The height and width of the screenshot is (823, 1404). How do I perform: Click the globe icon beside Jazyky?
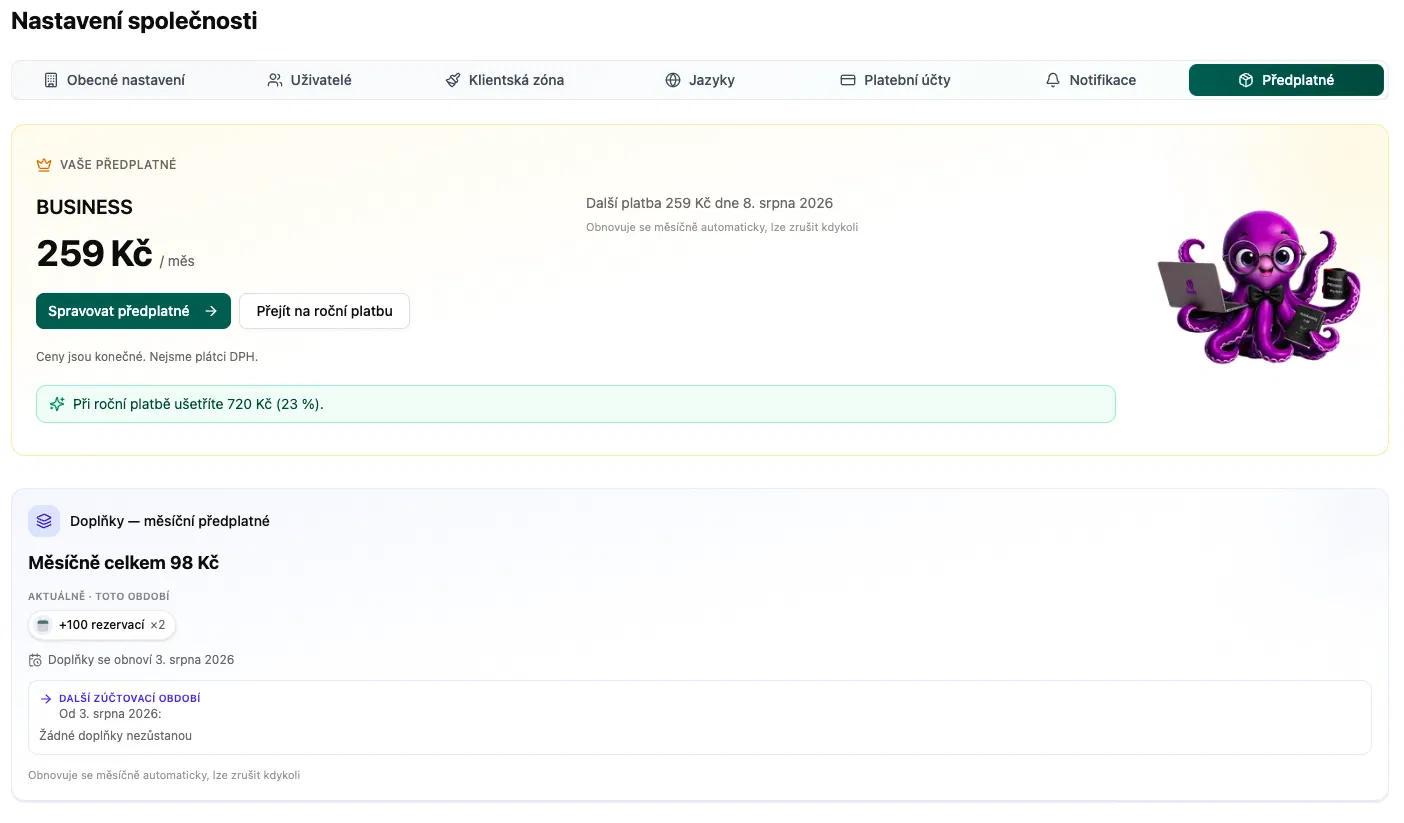[673, 80]
